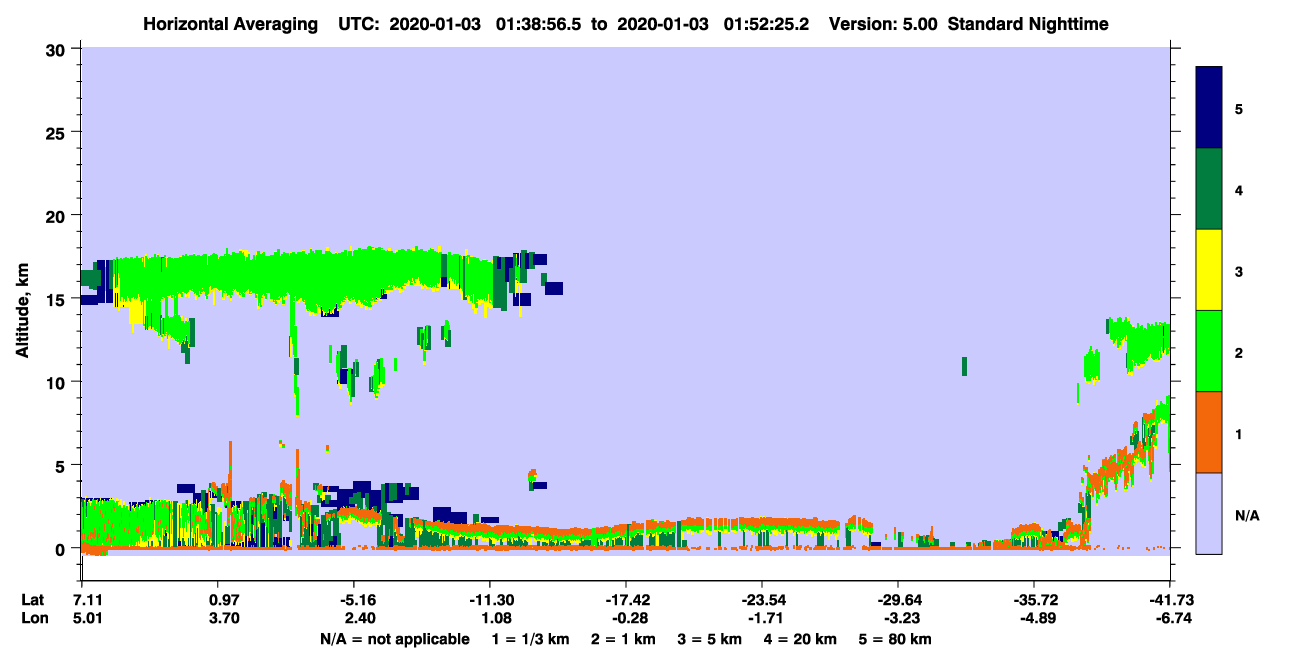Image resolution: width=1300 pixels, height=667 pixels.
Task: Click the longitude value 2.40
Action: pos(359,618)
